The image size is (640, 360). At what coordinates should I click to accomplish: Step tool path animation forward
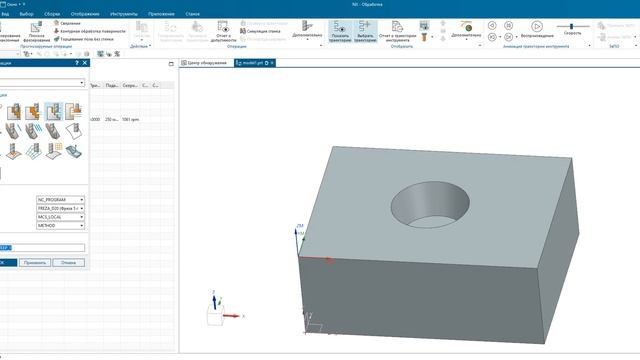(x=508, y=26)
